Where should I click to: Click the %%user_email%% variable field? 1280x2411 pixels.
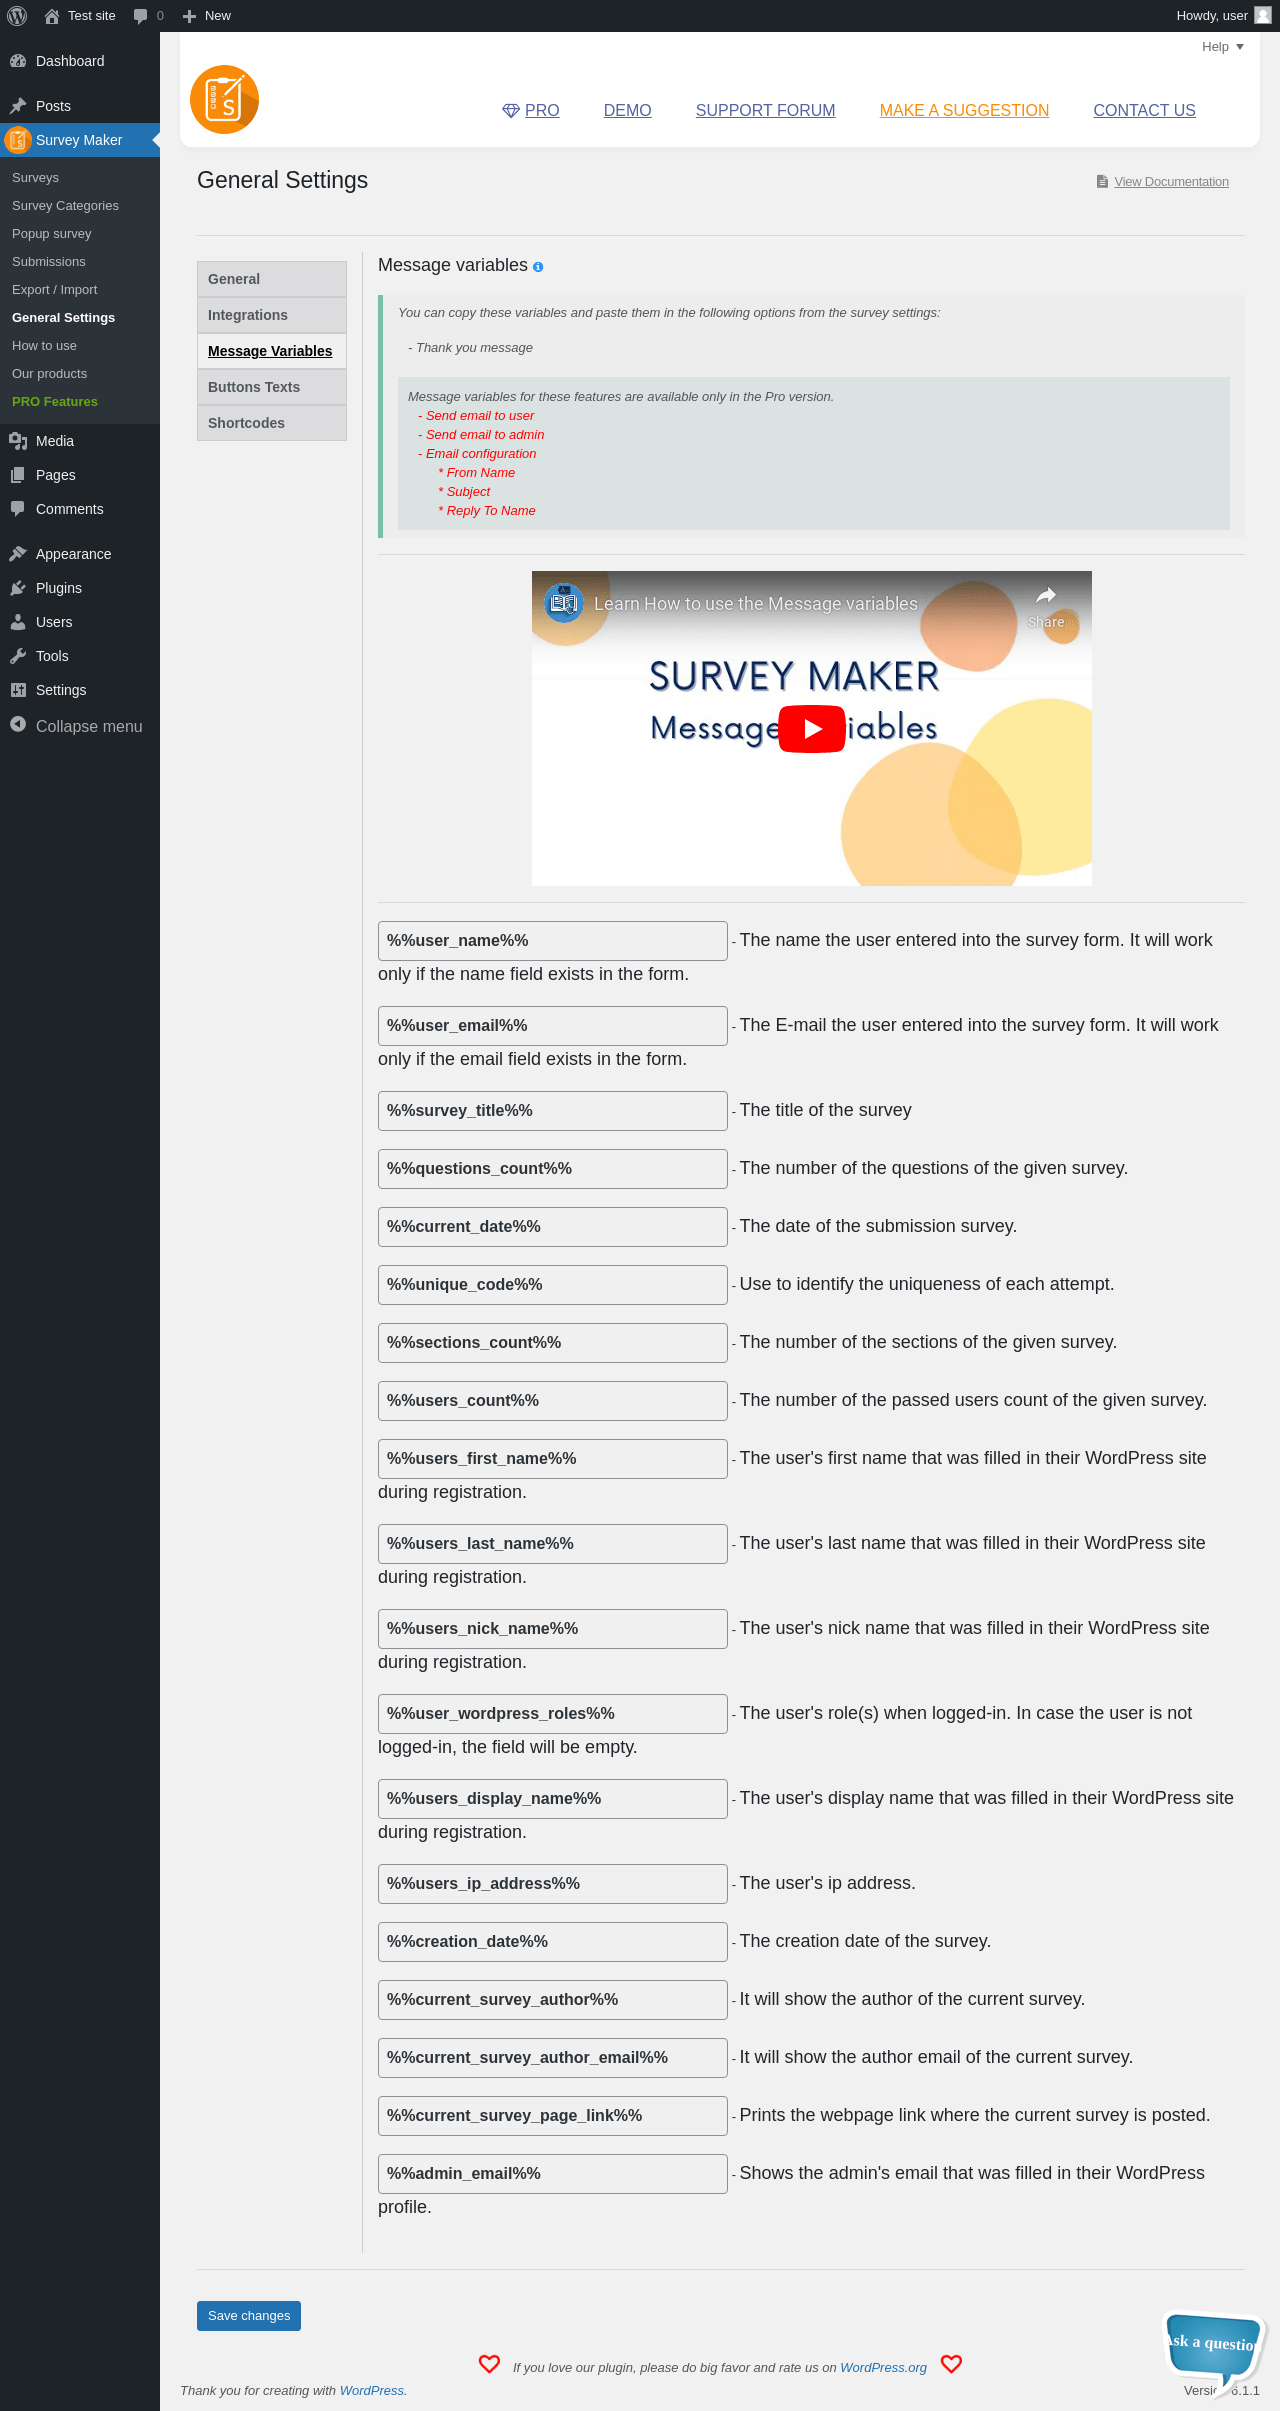click(x=553, y=1026)
